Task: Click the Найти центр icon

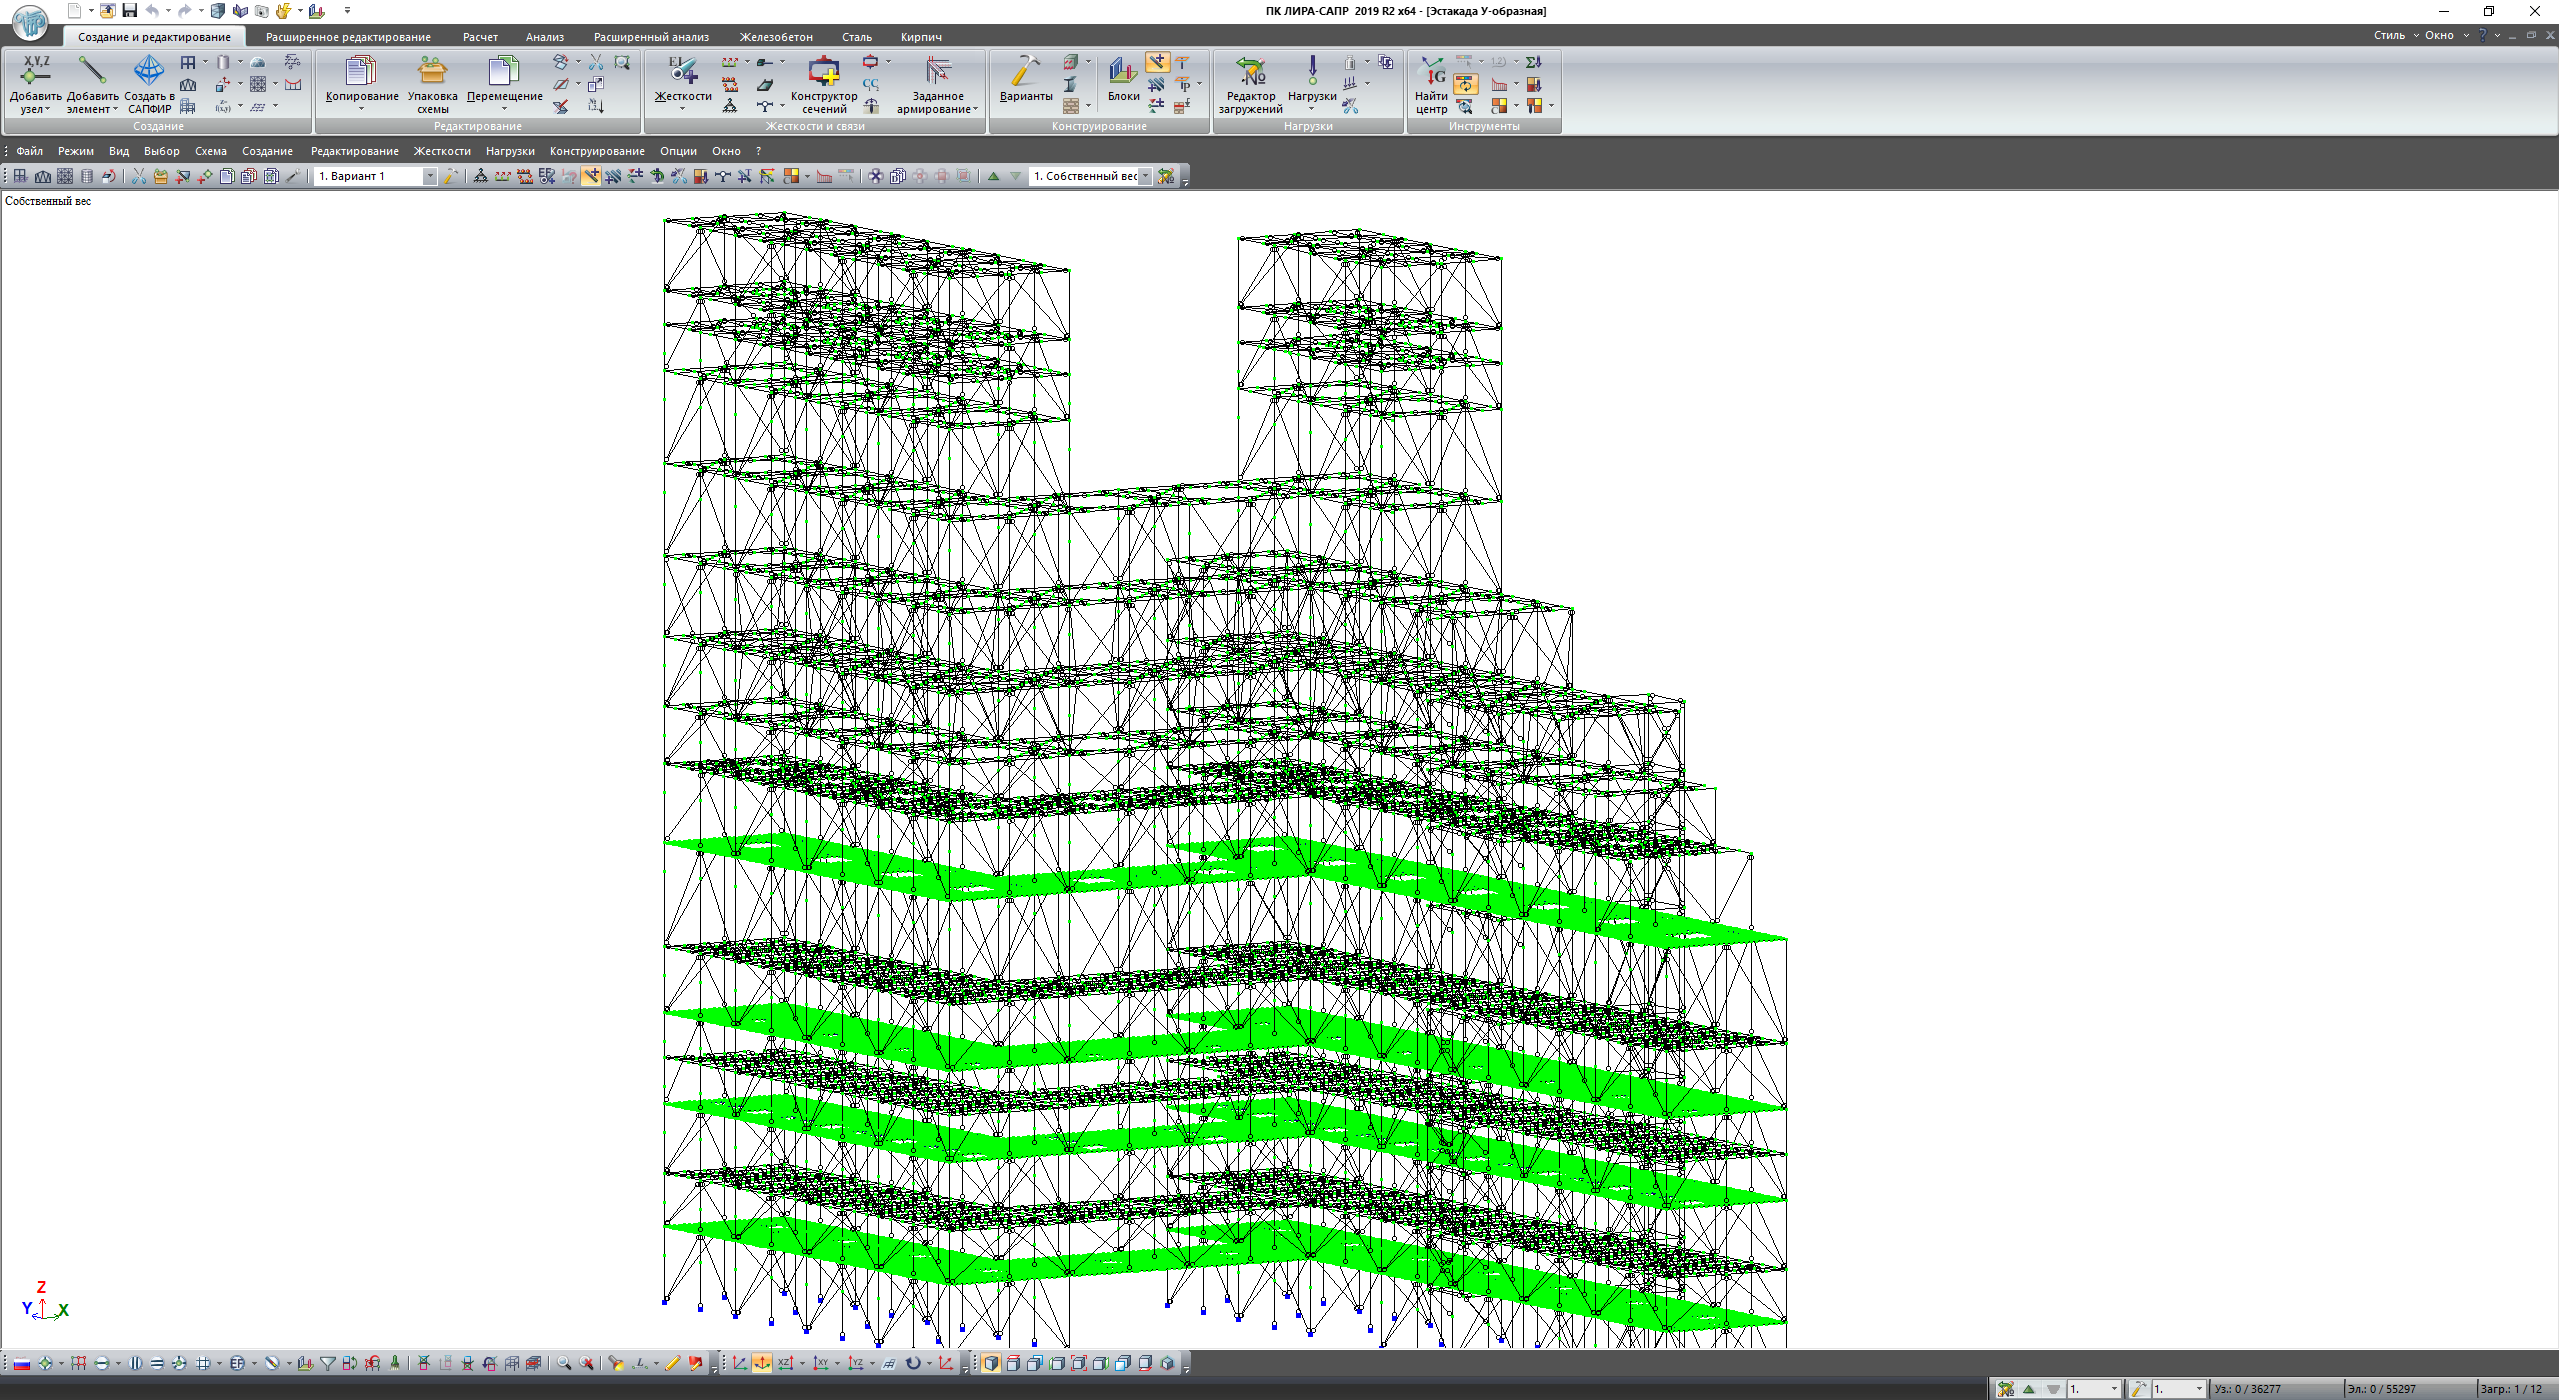Action: pyautogui.click(x=1431, y=71)
